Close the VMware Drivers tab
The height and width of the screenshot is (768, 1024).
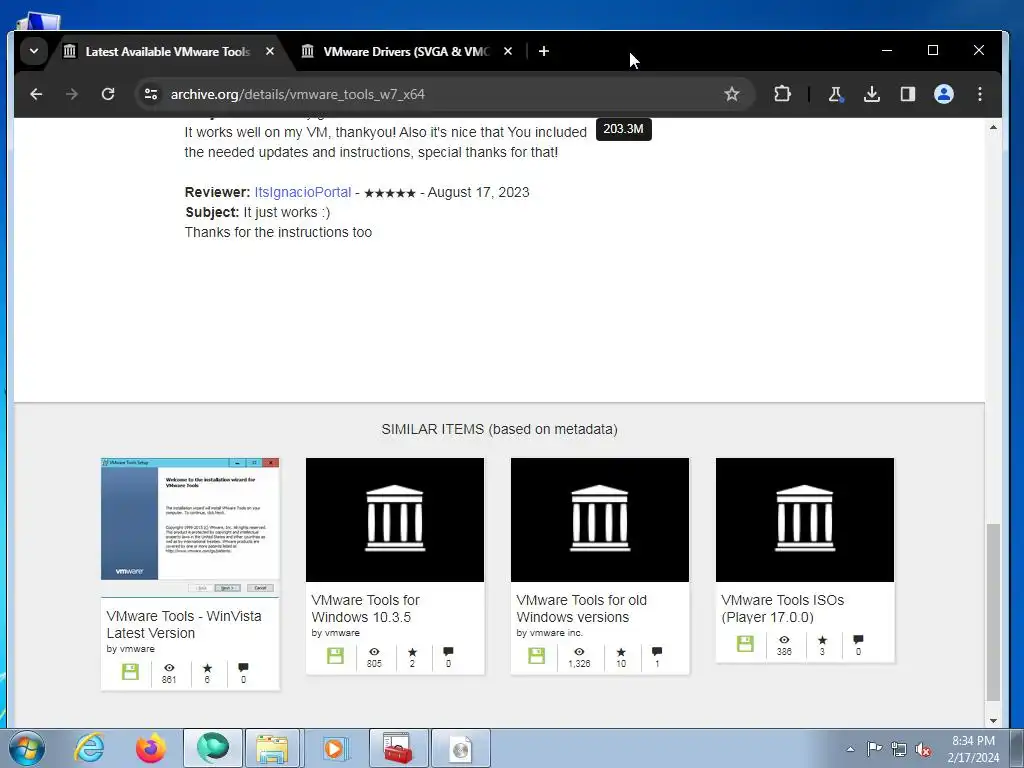508,51
